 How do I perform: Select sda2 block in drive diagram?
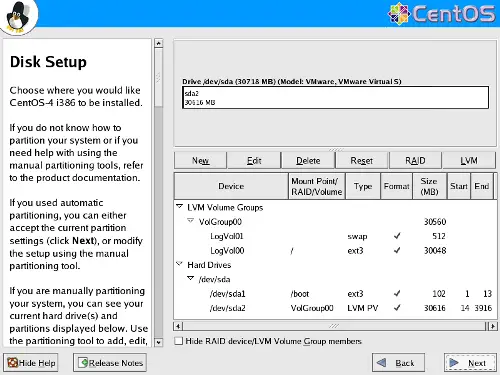[336, 97]
